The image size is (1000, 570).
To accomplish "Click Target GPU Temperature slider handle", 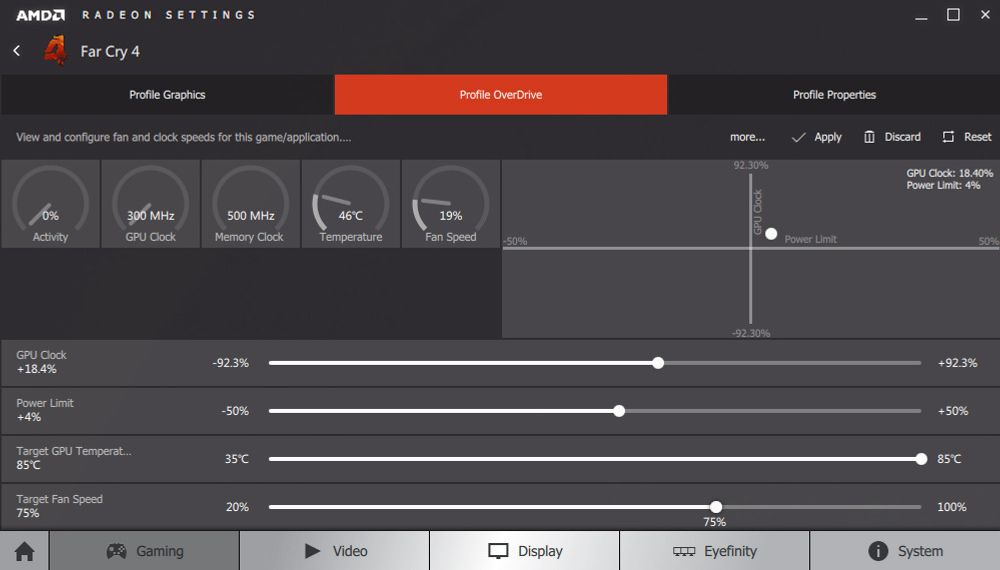I will tap(921, 459).
